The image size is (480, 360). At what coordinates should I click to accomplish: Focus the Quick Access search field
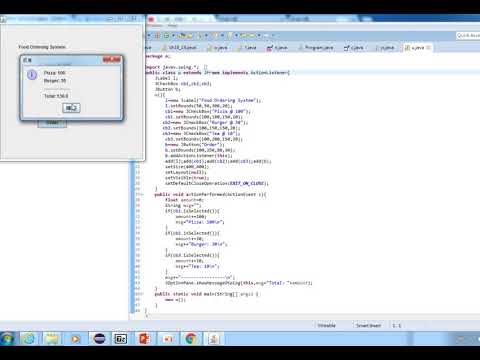468,35
